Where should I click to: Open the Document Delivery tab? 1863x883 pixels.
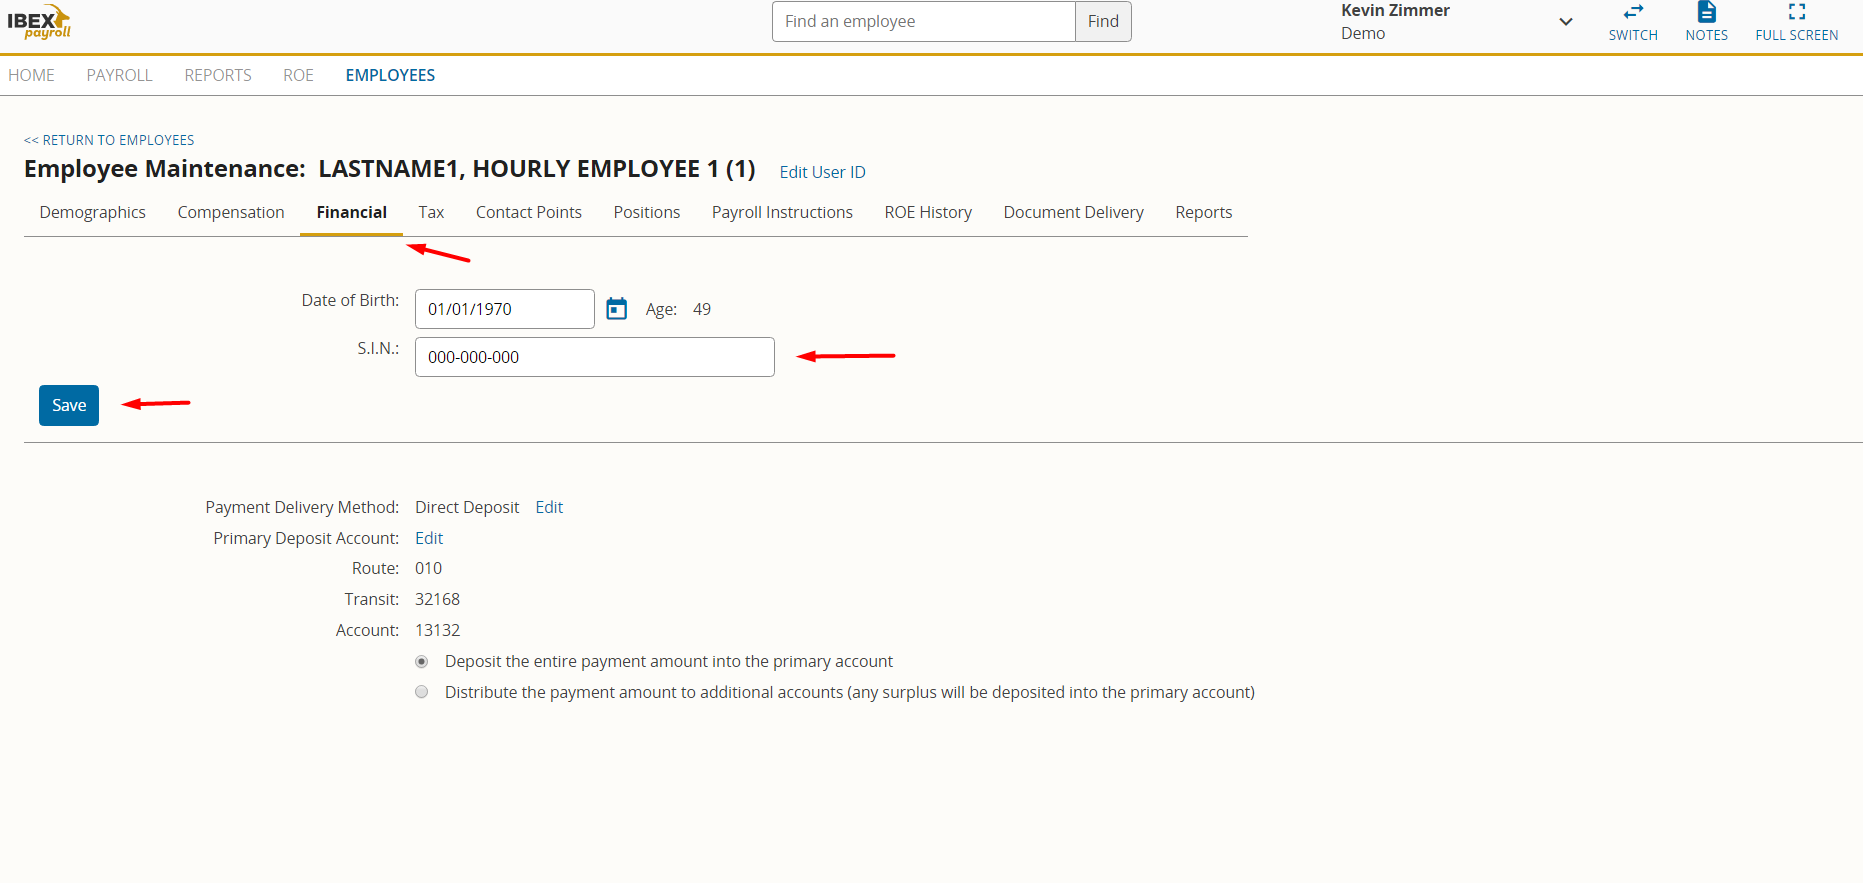tap(1074, 212)
